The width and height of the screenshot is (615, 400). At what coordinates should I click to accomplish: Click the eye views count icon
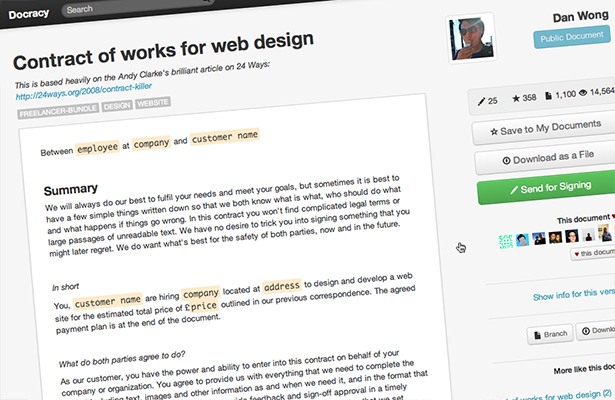(583, 93)
